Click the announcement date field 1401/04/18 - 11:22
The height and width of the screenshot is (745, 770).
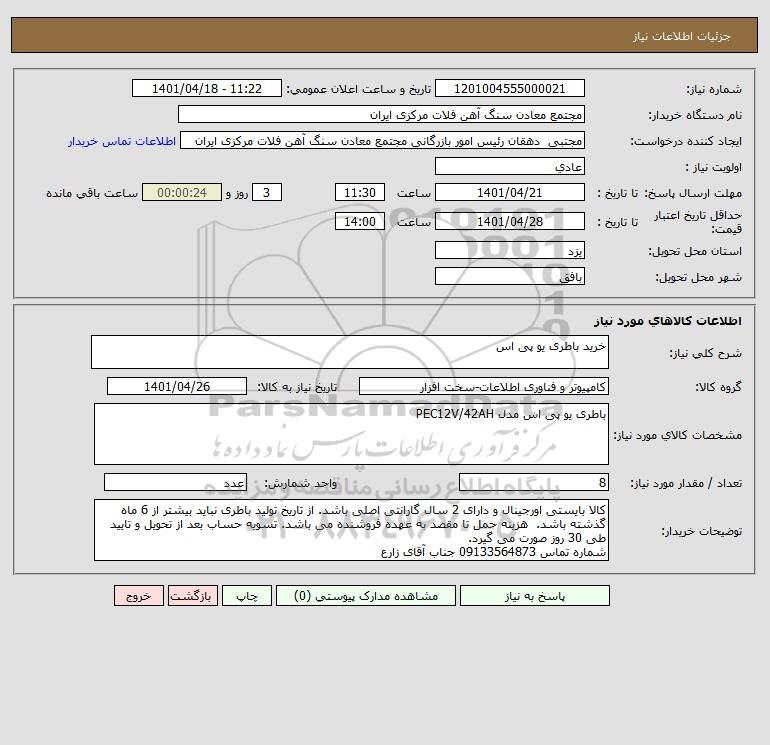(207, 88)
